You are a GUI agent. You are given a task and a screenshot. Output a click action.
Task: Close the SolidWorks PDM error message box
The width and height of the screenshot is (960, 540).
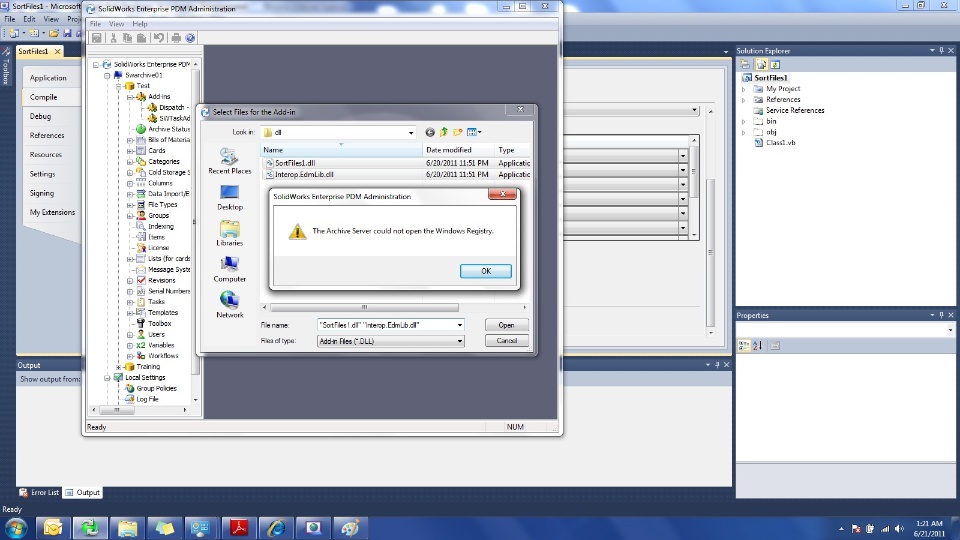pyautogui.click(x=502, y=194)
